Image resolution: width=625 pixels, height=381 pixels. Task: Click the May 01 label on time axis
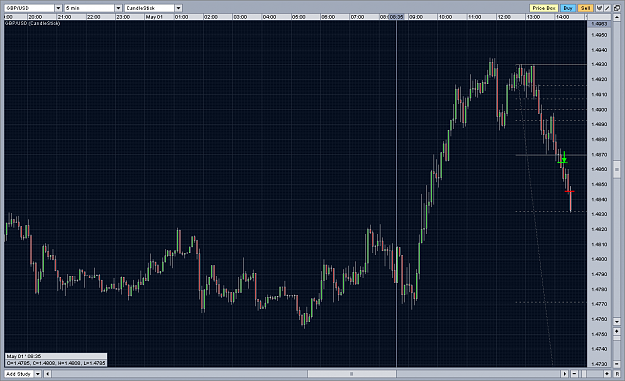point(154,17)
